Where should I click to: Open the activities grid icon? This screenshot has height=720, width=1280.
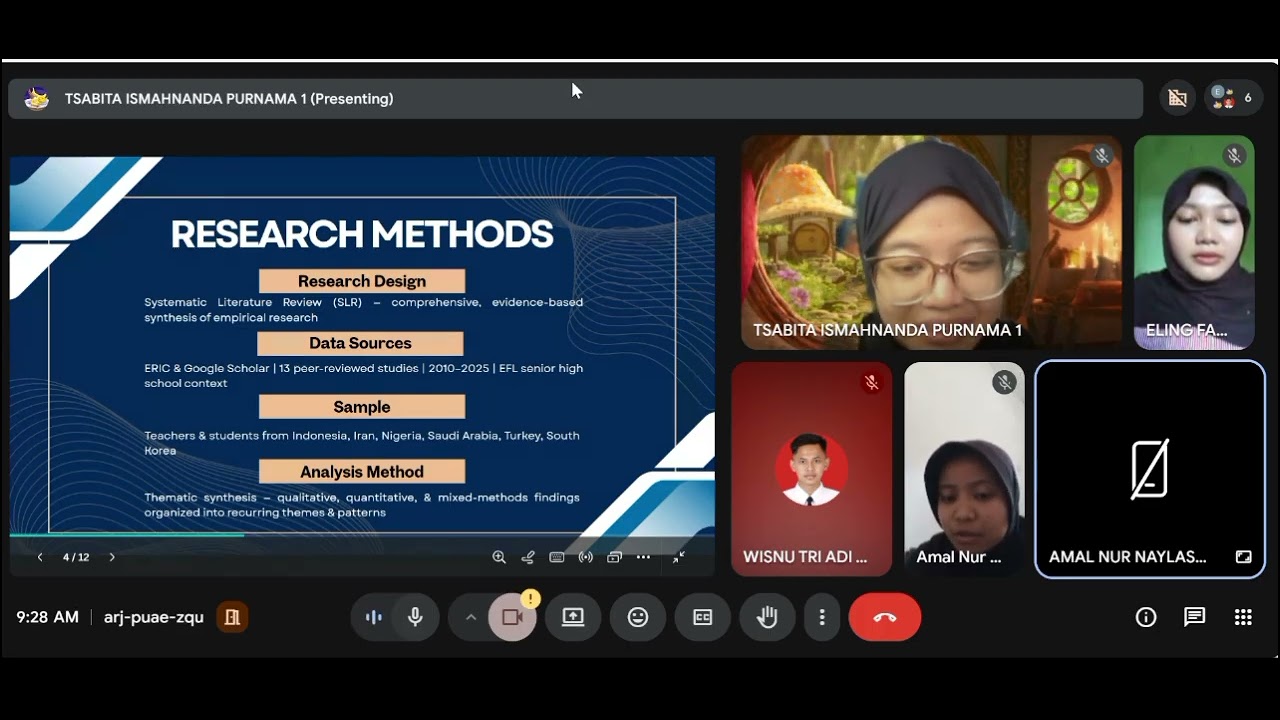tap(1243, 617)
